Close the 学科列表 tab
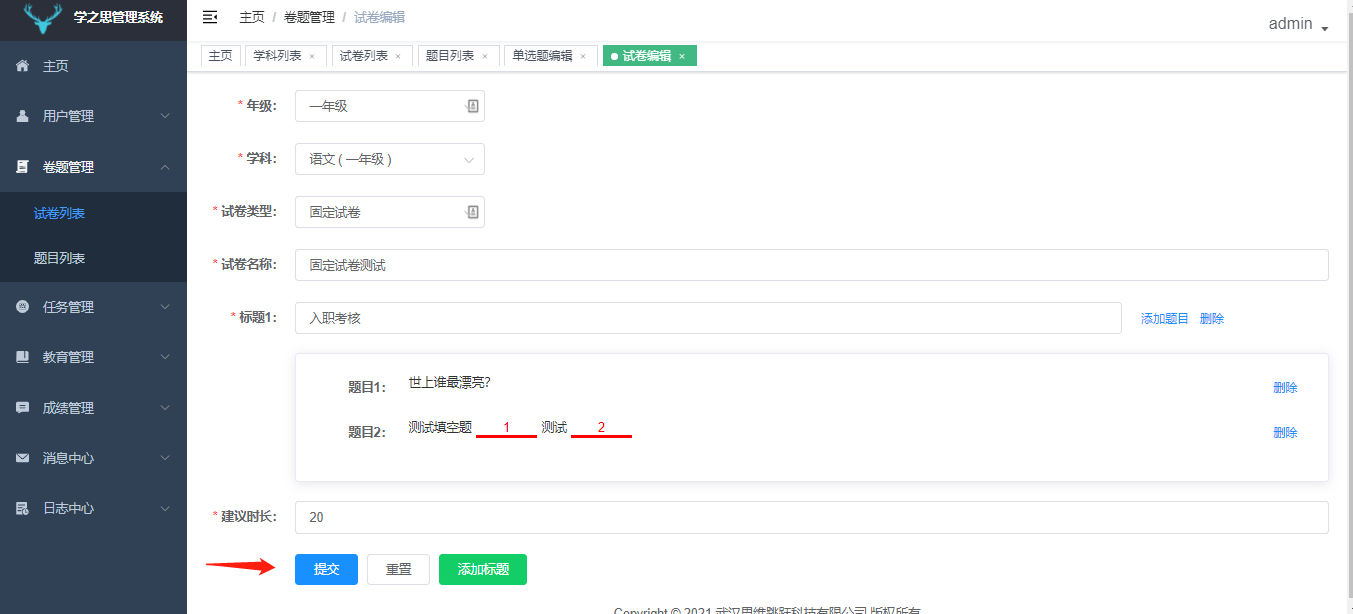Screen dimensions: 1353x614 tap(312, 57)
